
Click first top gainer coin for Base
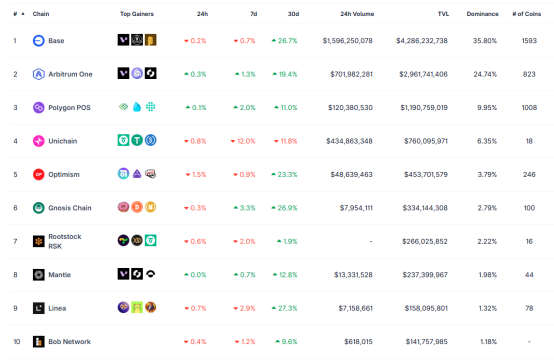coord(123,40)
